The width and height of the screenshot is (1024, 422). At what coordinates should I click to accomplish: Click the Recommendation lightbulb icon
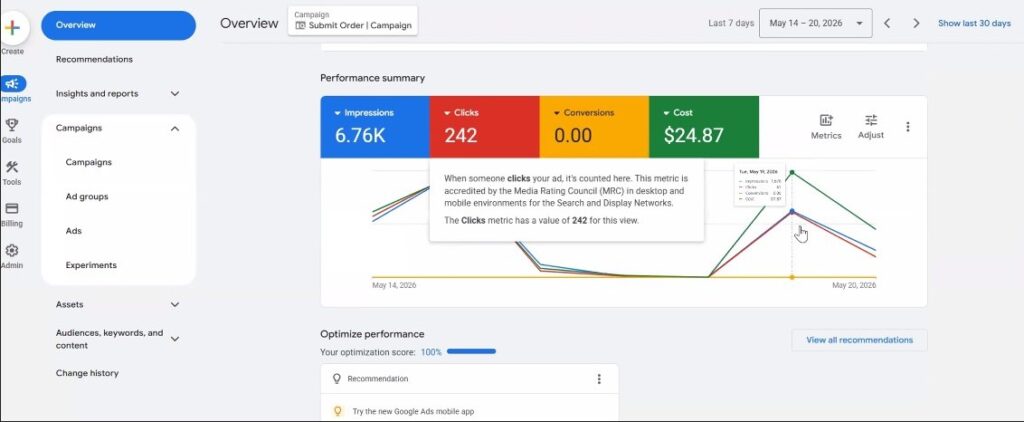coord(337,379)
